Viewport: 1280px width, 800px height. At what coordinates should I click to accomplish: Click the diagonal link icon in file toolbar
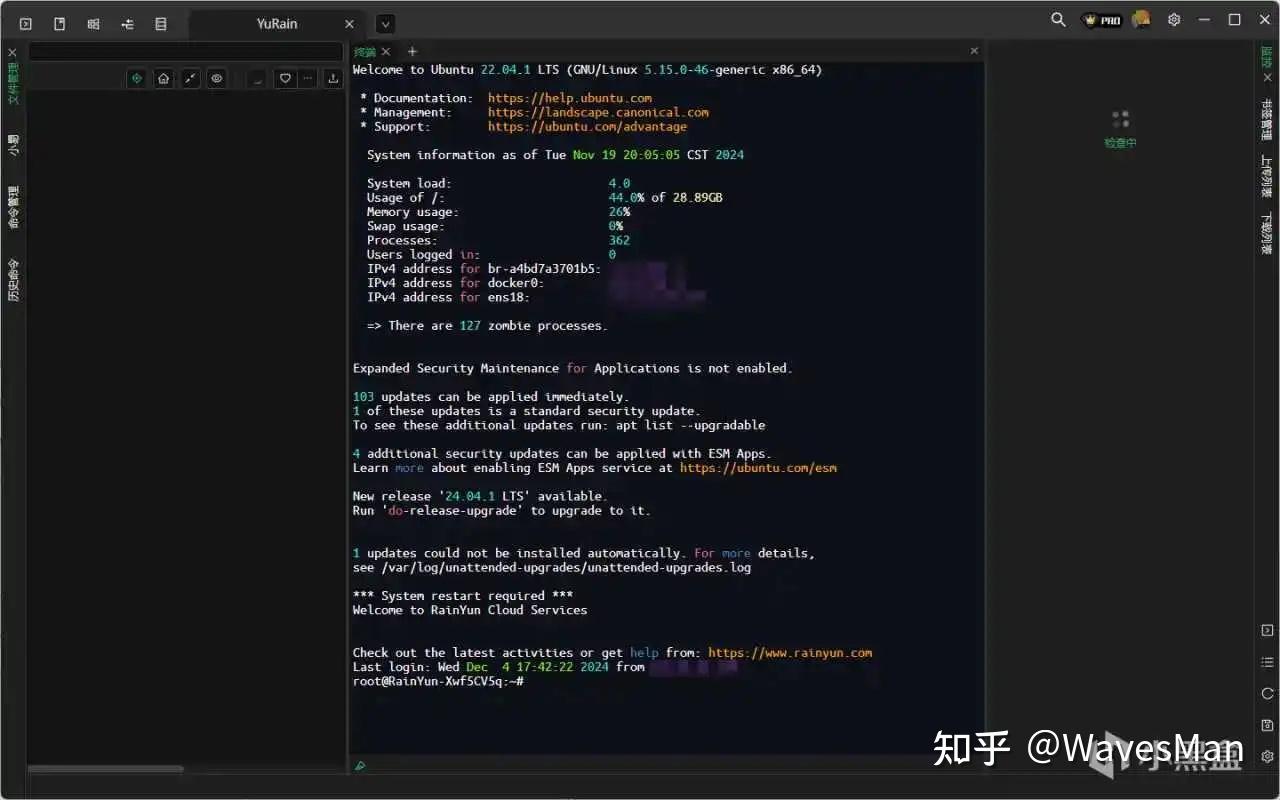coord(190,78)
